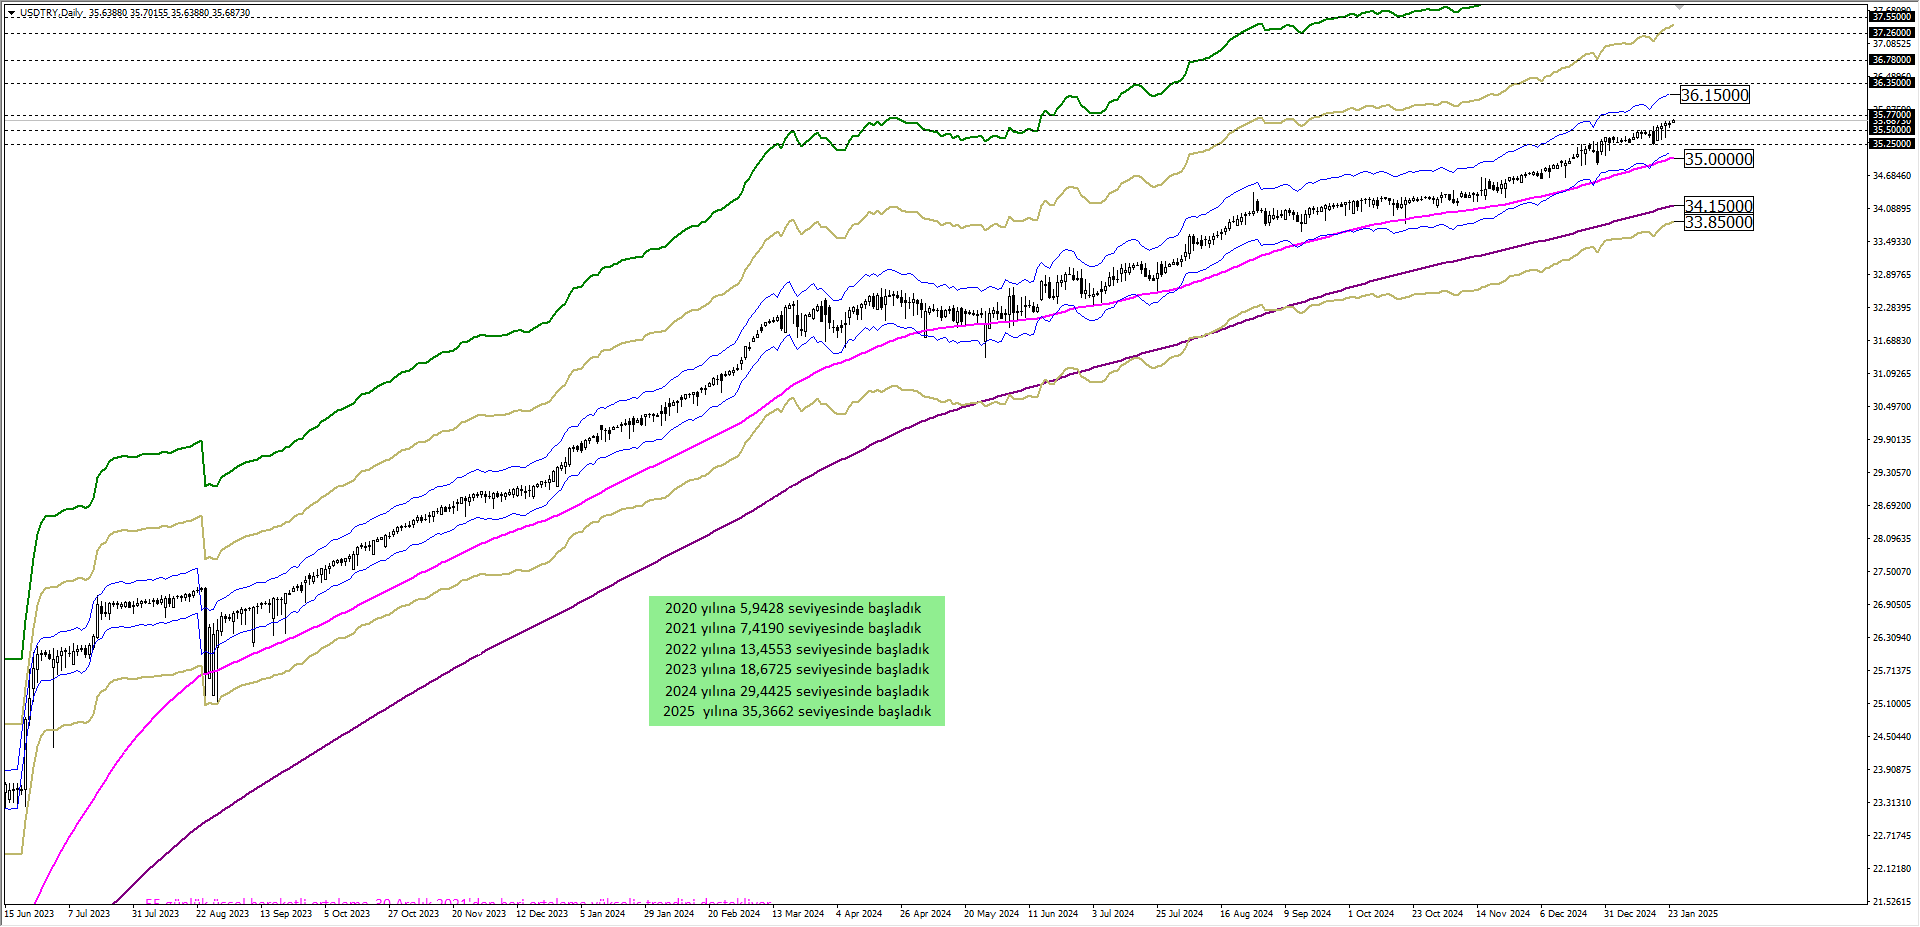Screen dimensions: 1920x927
Task: Click the 36.78000 level price tag
Action: point(1892,60)
